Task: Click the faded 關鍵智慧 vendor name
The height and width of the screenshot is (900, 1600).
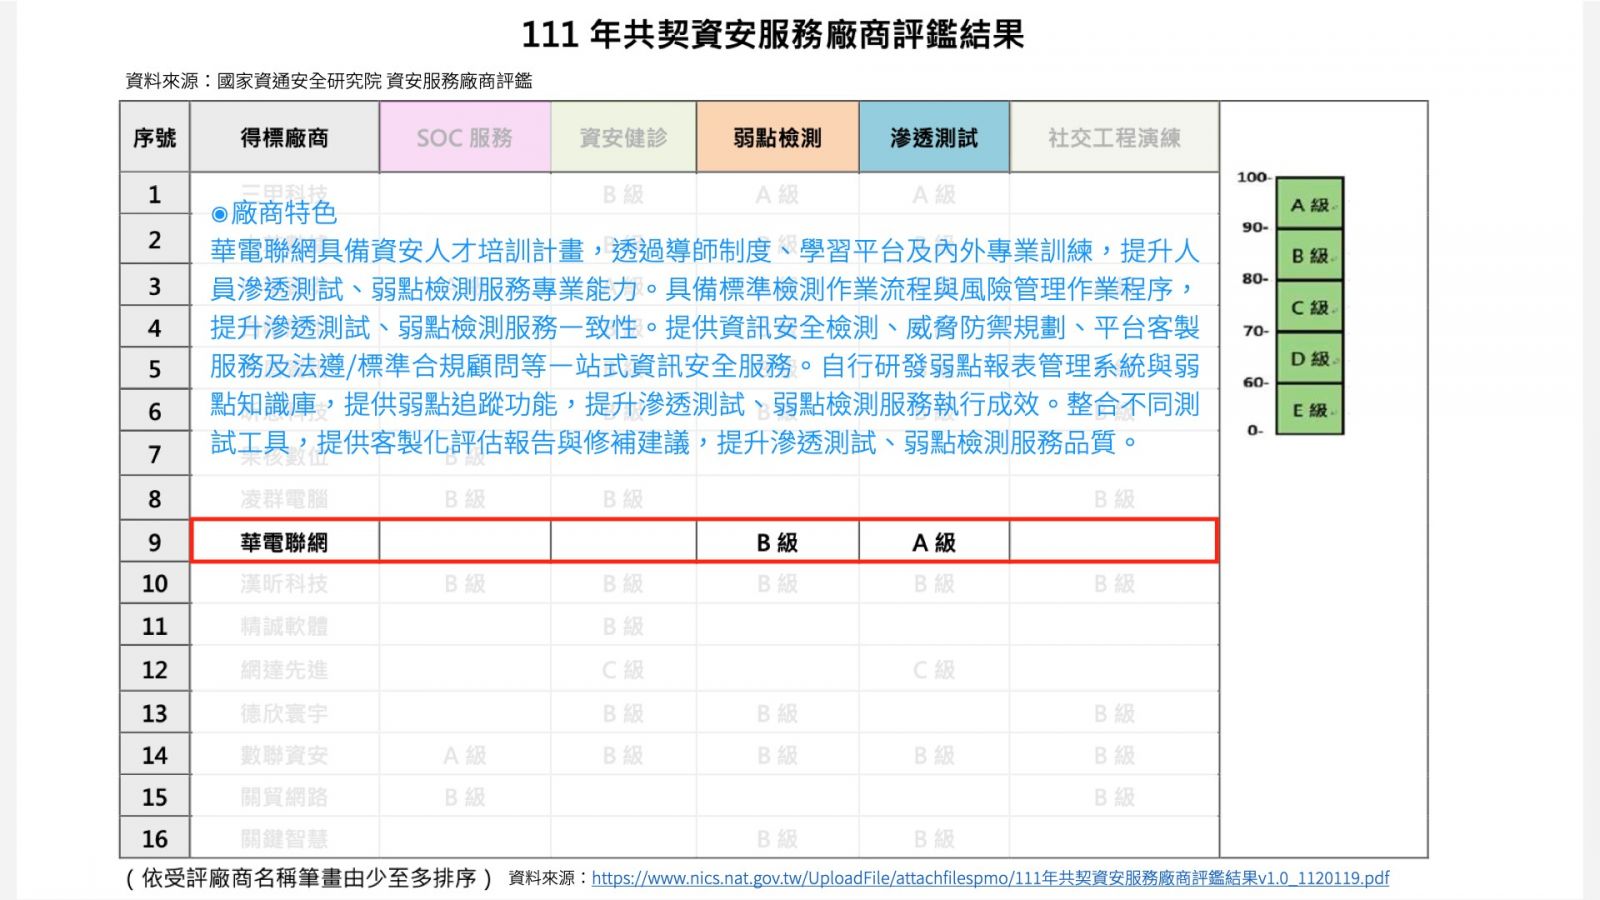Action: [x=285, y=838]
